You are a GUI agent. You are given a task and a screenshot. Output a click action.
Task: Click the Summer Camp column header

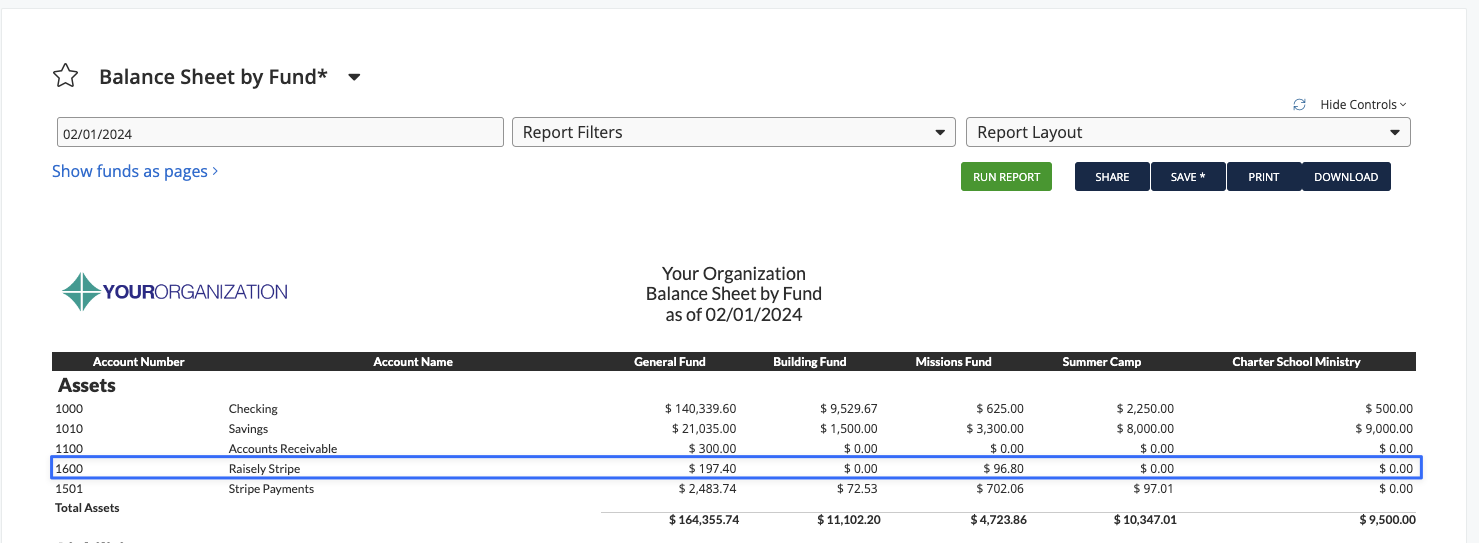coord(1102,362)
